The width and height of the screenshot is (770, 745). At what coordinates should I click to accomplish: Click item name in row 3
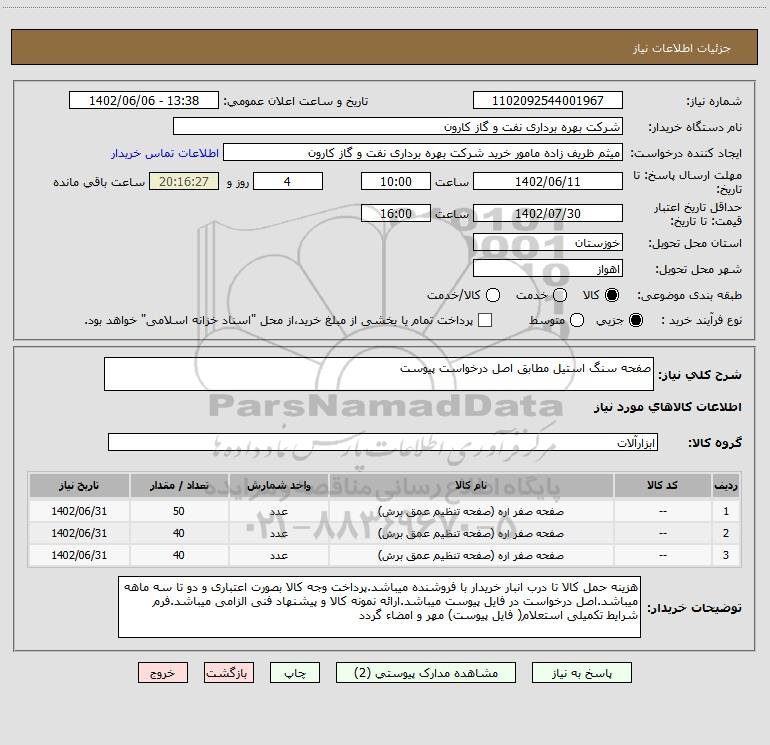471,555
